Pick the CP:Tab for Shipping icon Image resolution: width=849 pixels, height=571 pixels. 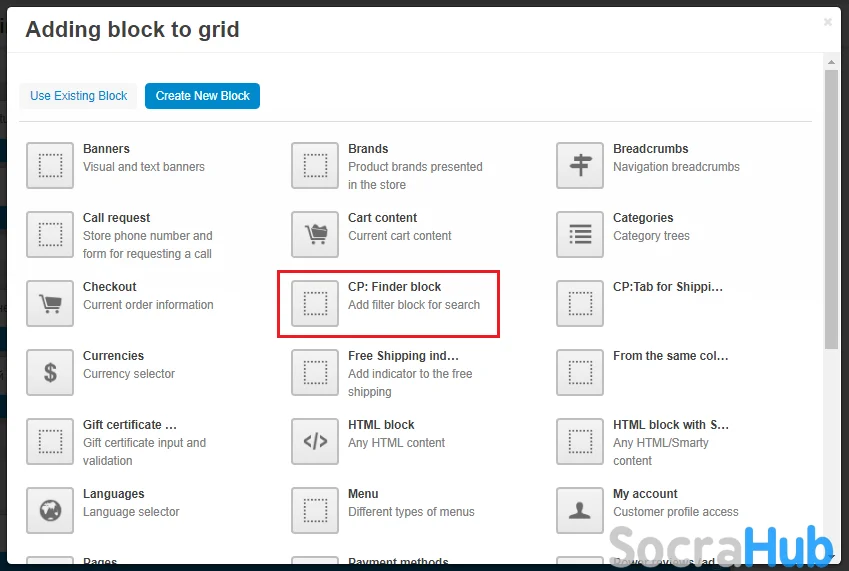[x=580, y=304]
